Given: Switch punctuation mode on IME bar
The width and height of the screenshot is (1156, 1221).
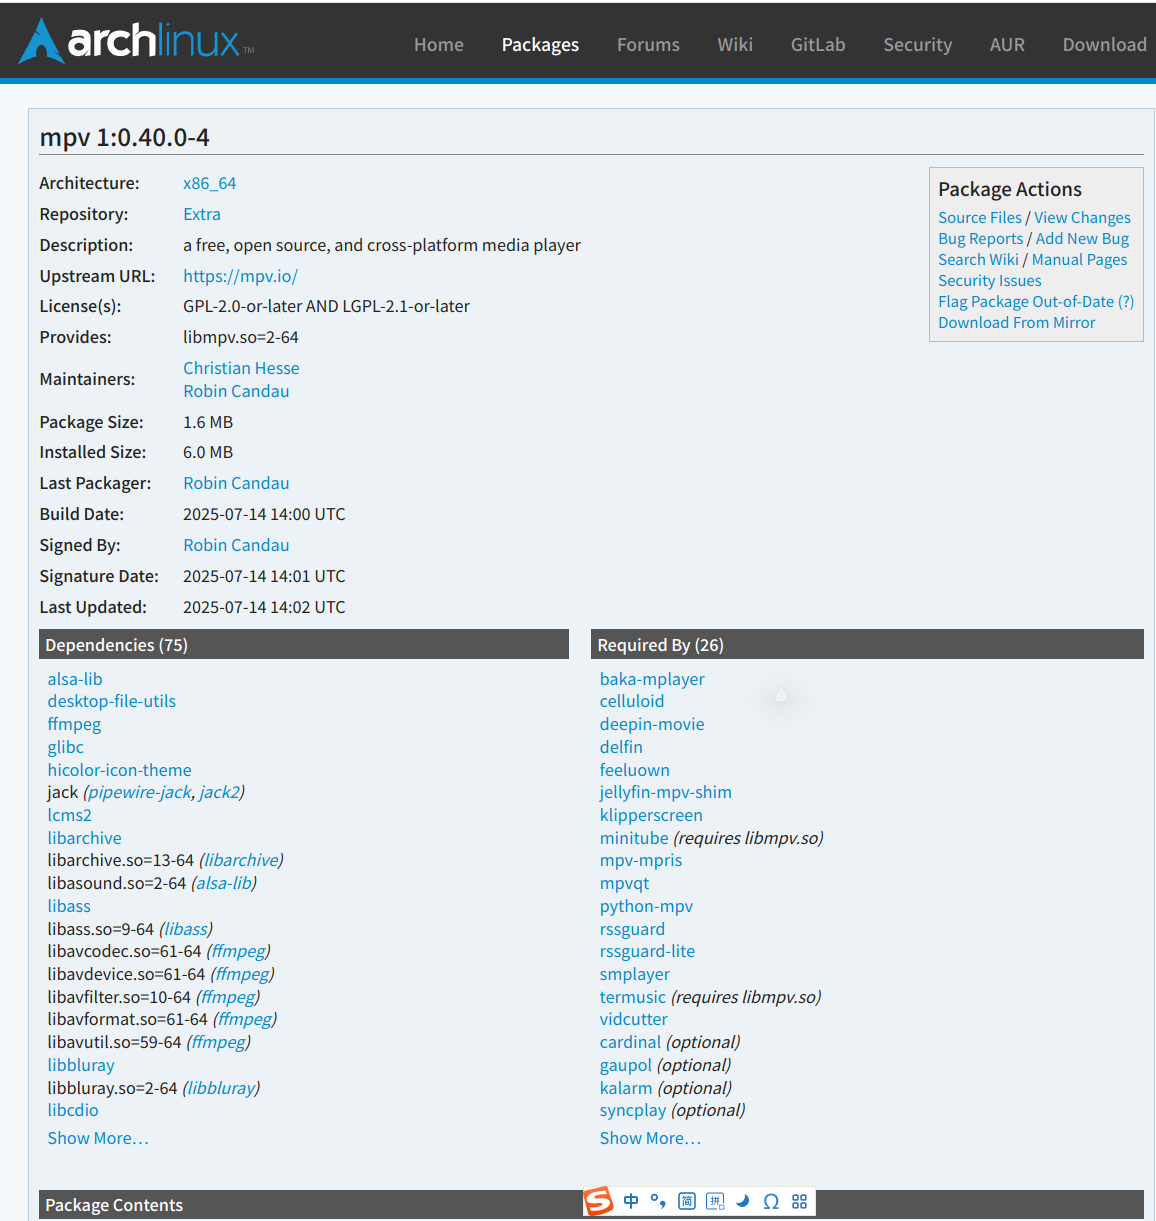Looking at the screenshot, I should tap(658, 1201).
